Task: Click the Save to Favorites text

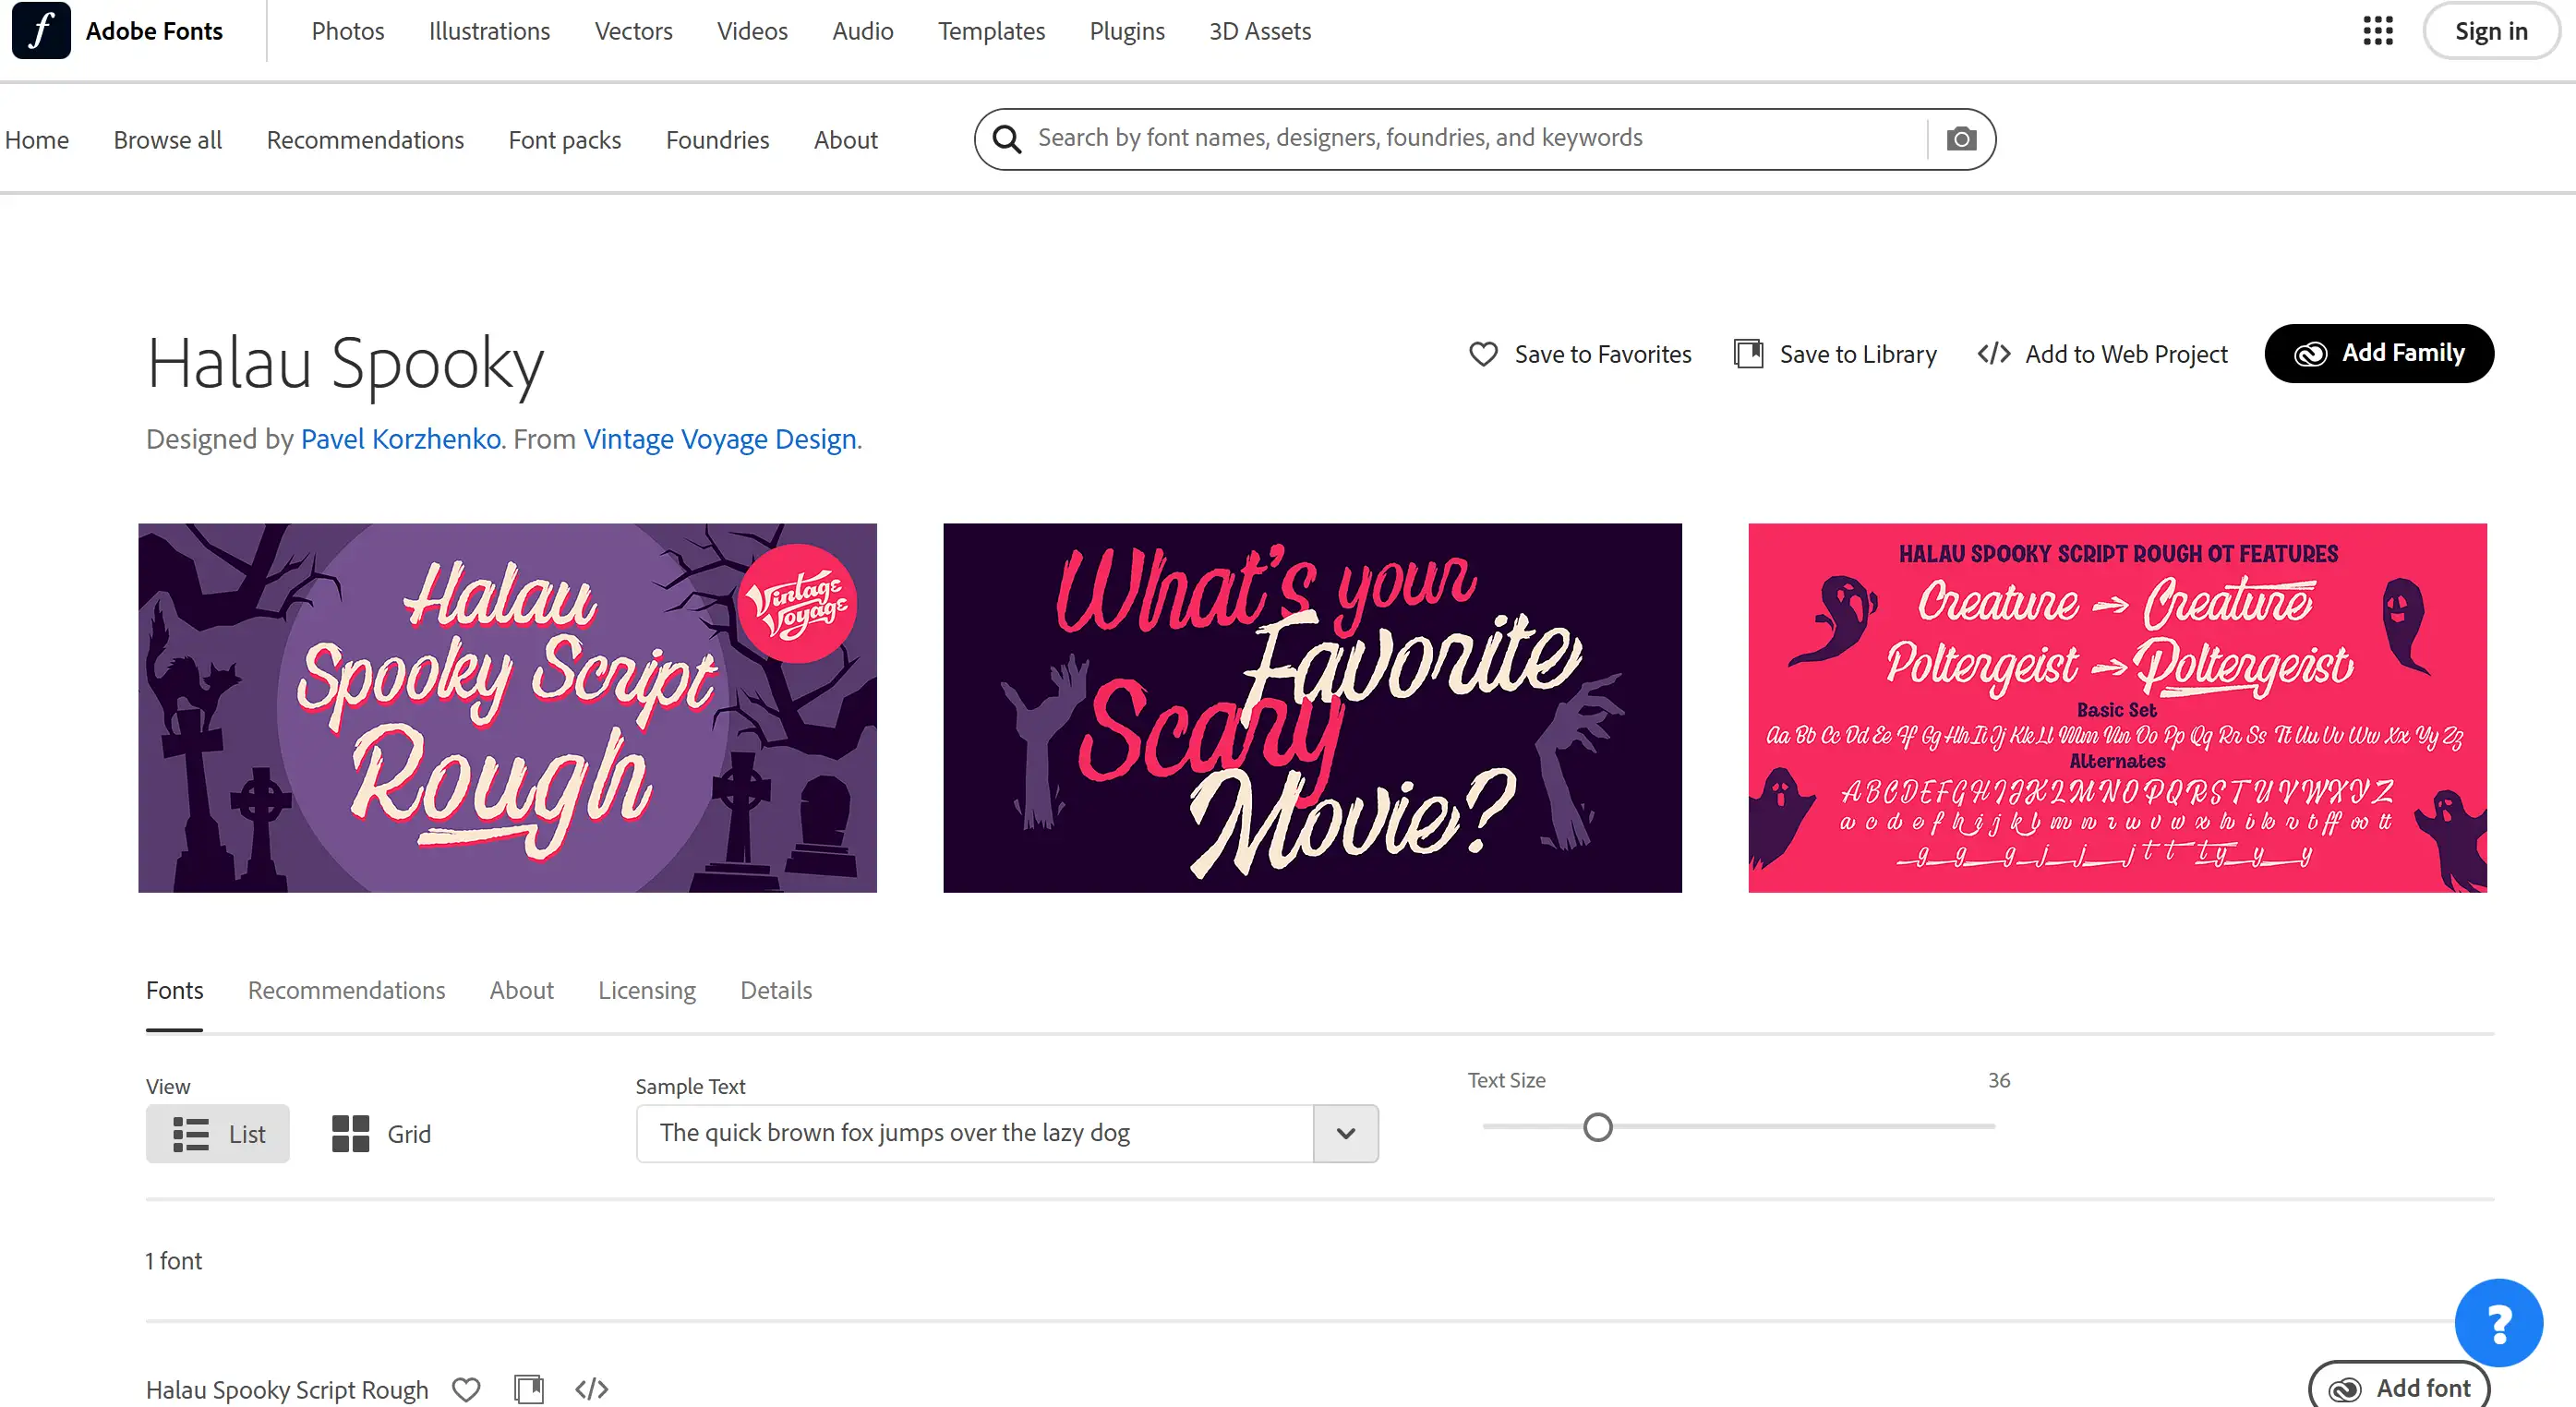Action: 1603,354
